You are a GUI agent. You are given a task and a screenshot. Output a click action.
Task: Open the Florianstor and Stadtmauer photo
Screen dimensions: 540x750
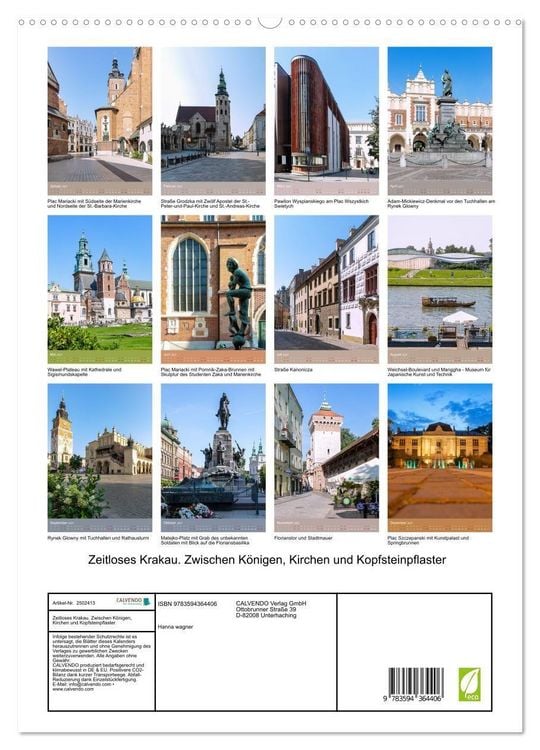click(327, 457)
